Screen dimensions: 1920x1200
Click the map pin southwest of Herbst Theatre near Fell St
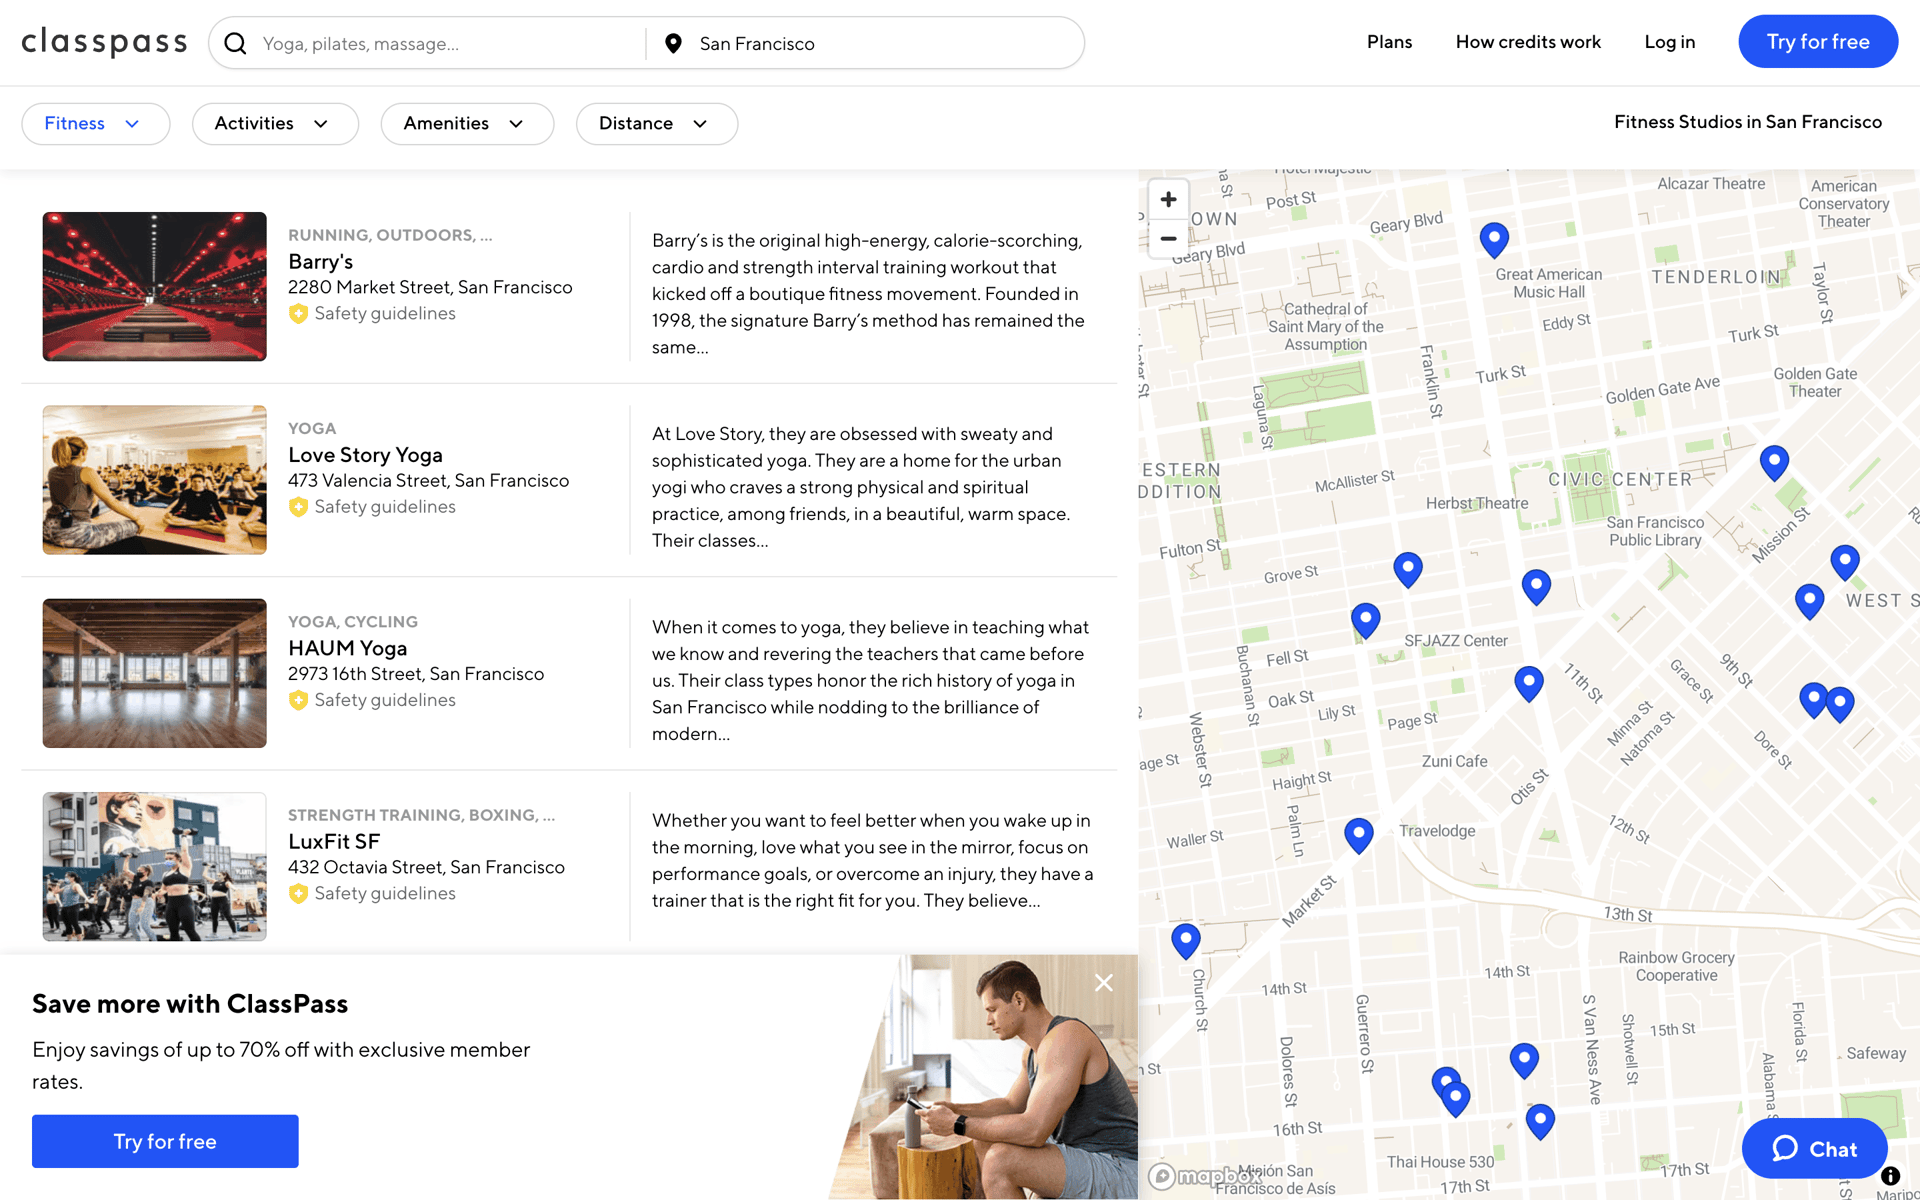(x=1365, y=621)
